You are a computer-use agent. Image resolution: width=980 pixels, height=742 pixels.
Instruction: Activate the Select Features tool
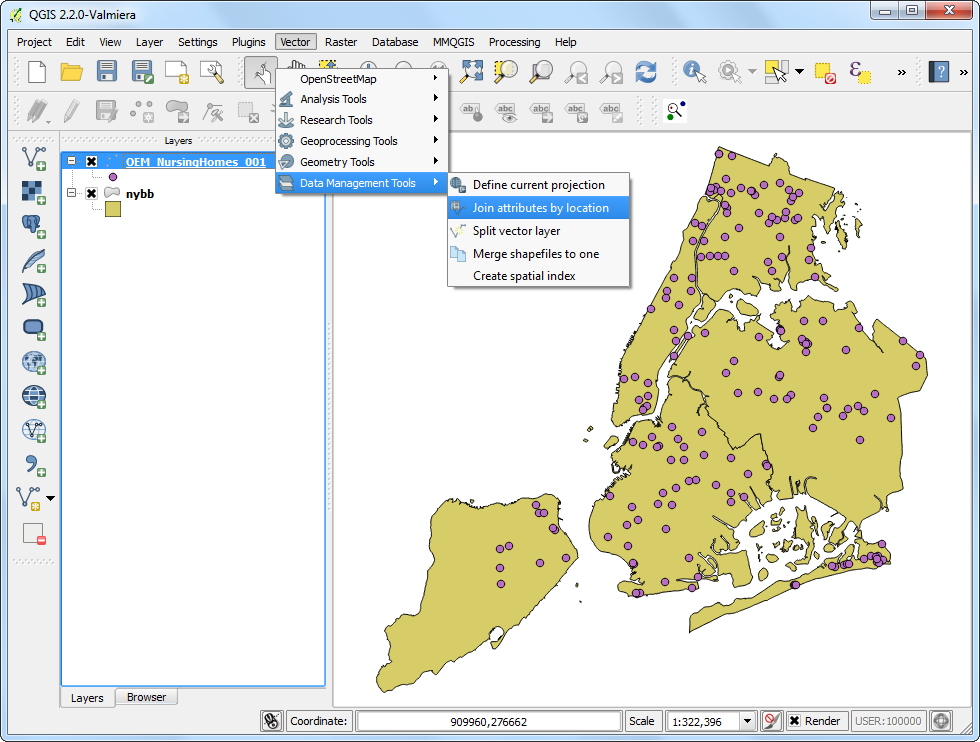777,72
